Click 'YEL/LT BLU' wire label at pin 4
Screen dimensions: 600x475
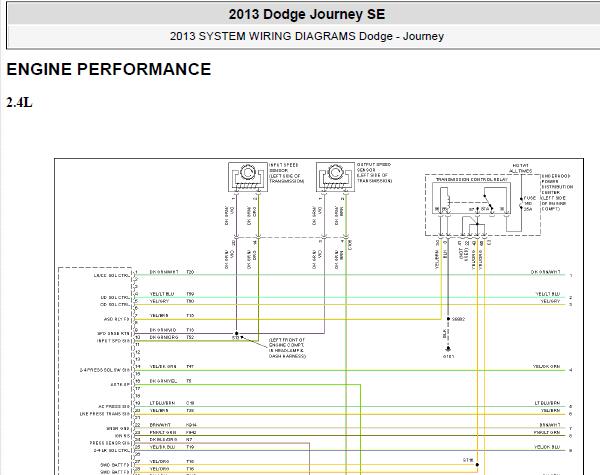[x=162, y=294]
